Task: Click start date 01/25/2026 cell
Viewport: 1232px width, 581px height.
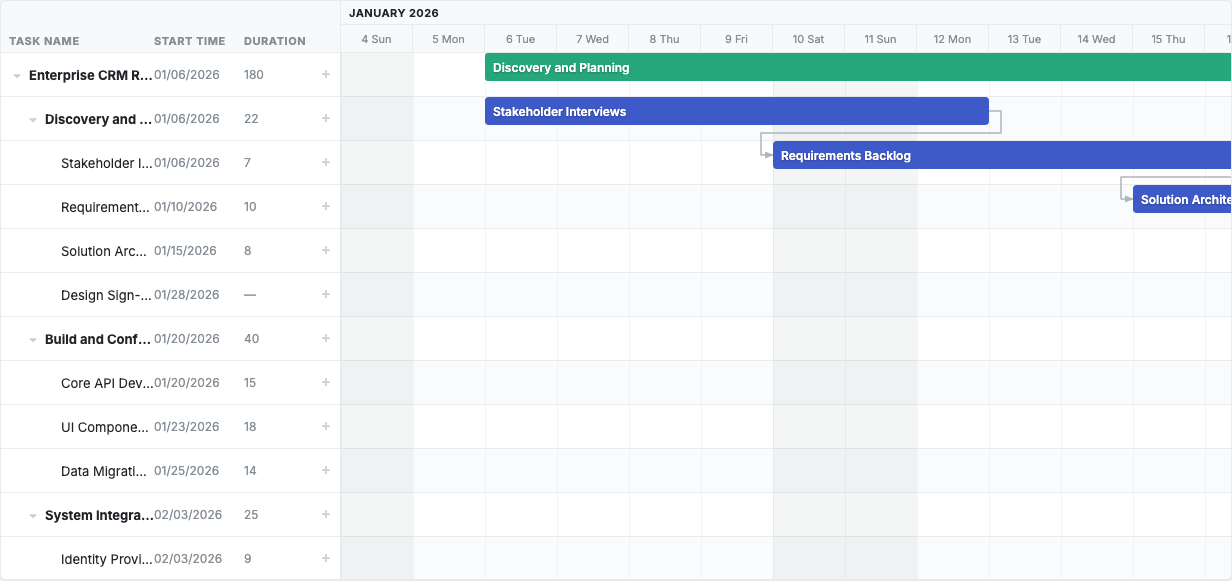Action: pyautogui.click(x=187, y=471)
